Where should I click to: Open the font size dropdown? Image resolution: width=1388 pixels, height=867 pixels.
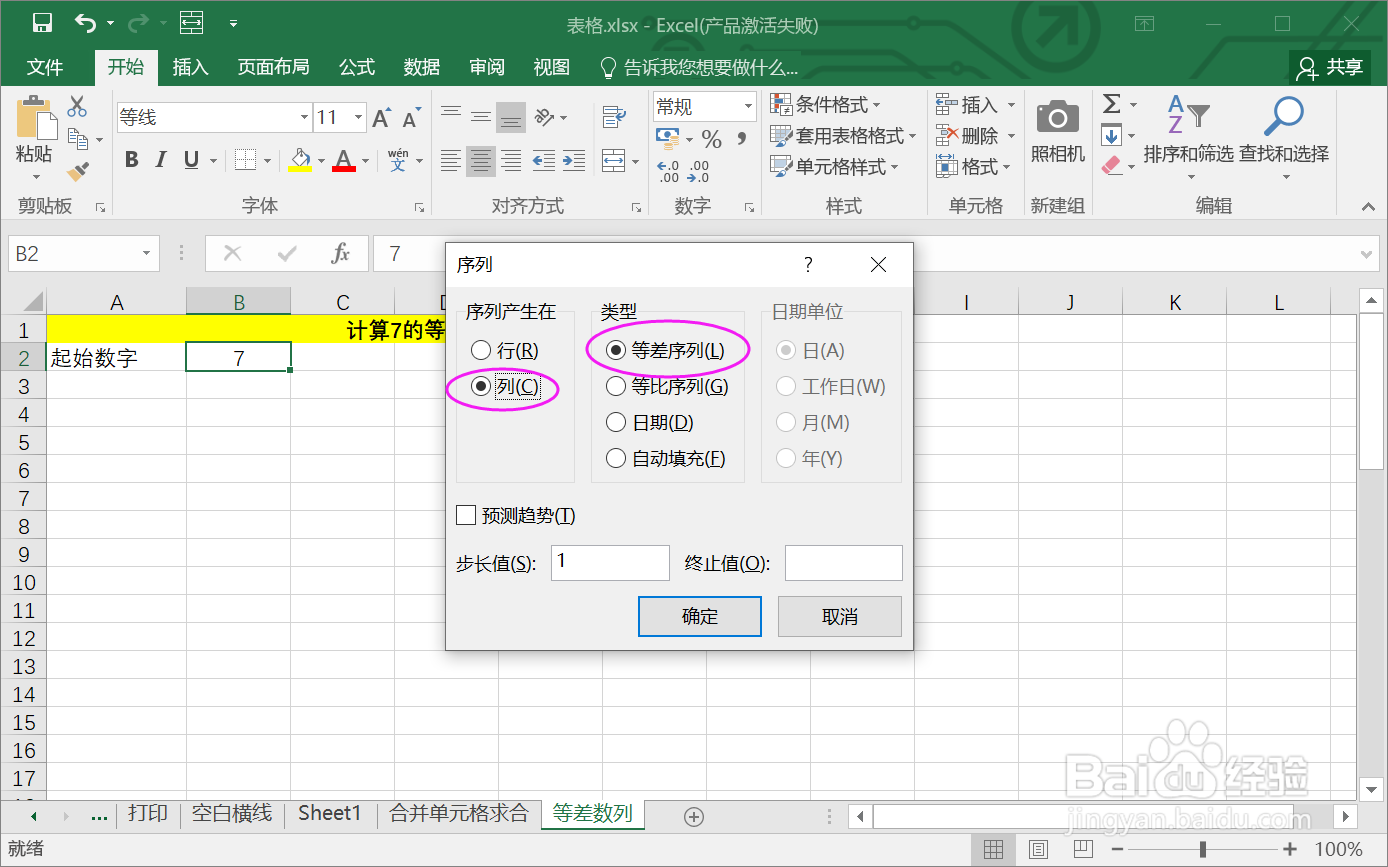356,117
